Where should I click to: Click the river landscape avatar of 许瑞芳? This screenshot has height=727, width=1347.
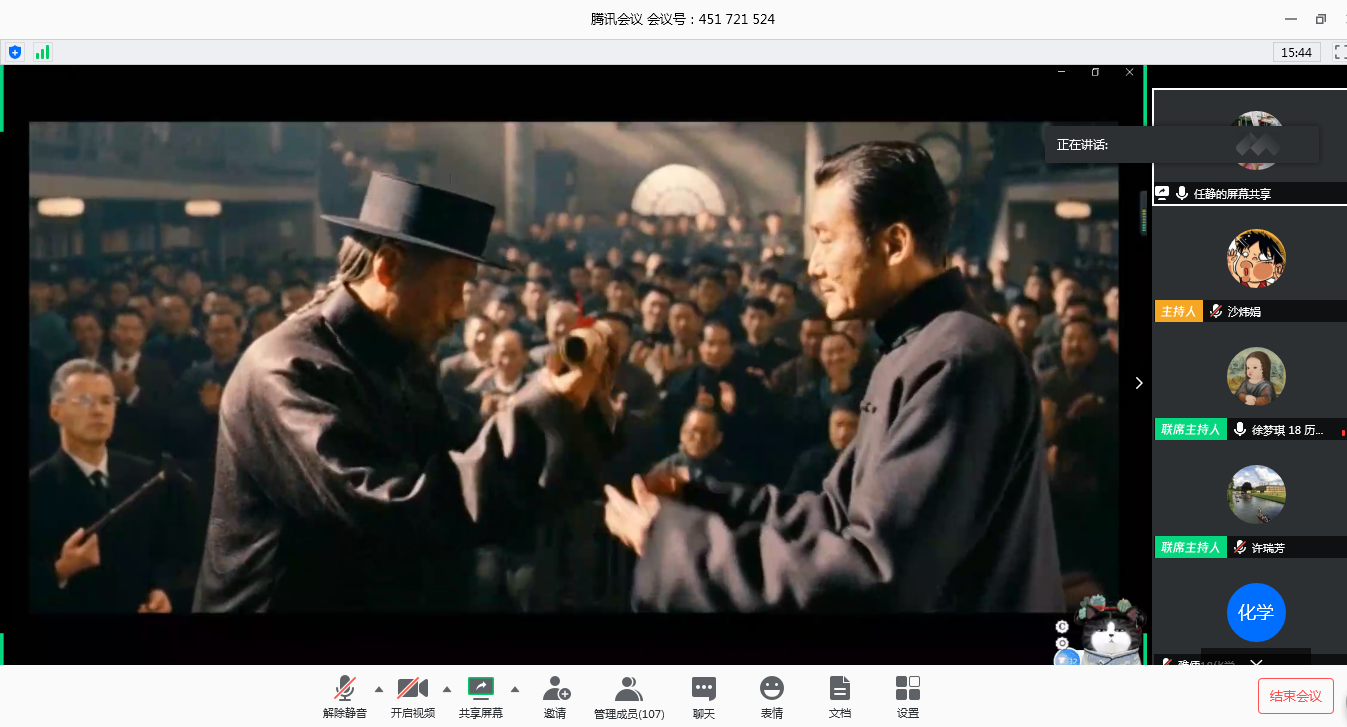tap(1256, 494)
